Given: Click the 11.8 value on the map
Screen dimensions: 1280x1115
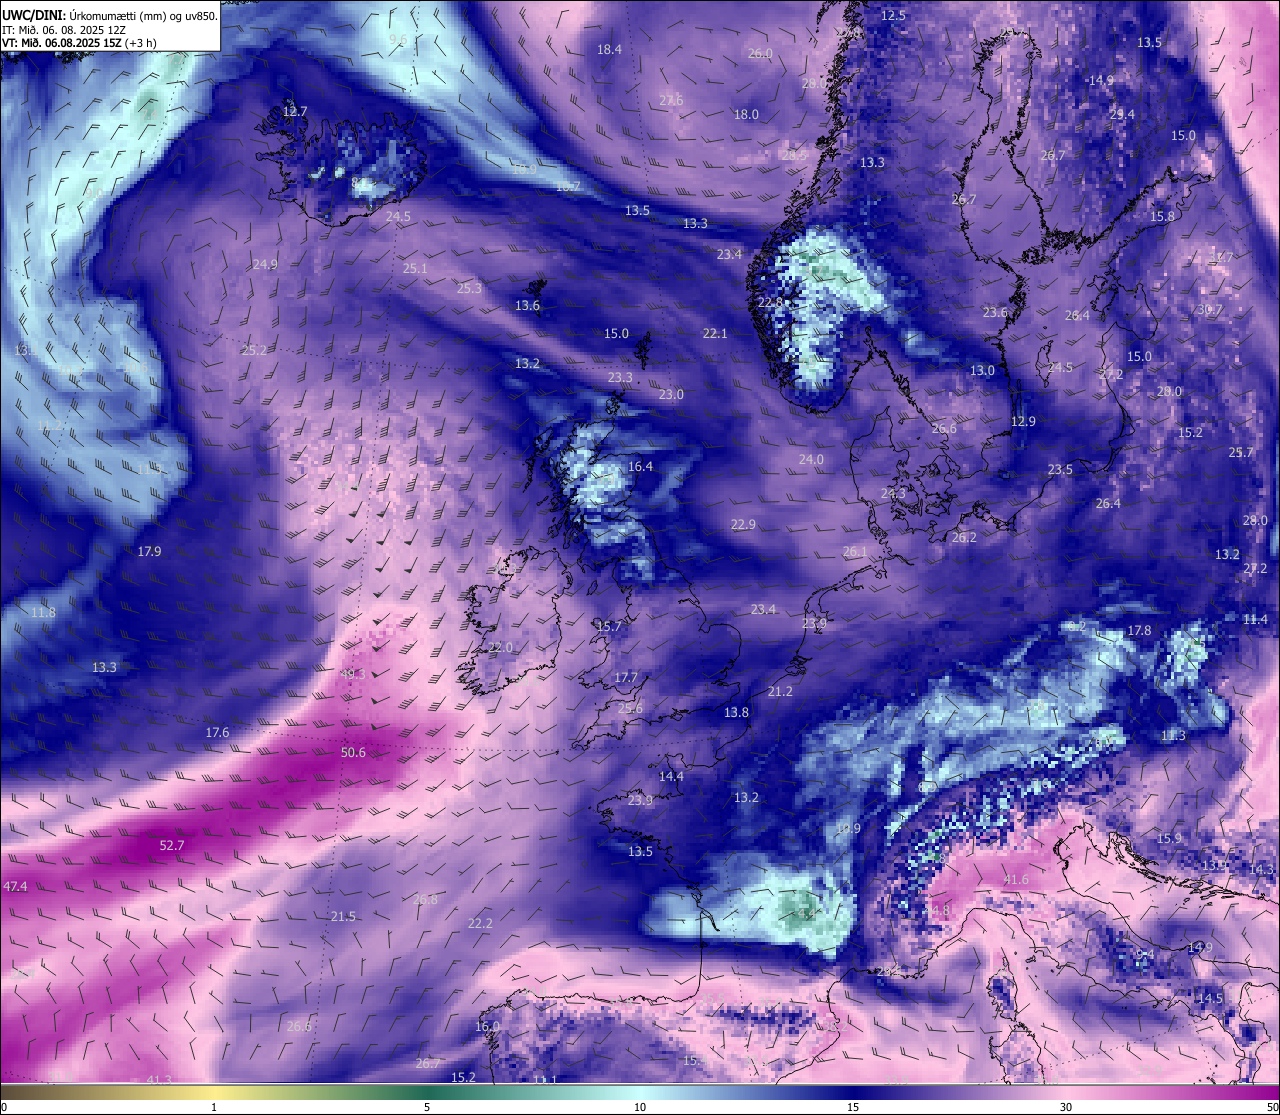Looking at the screenshot, I should point(43,613).
